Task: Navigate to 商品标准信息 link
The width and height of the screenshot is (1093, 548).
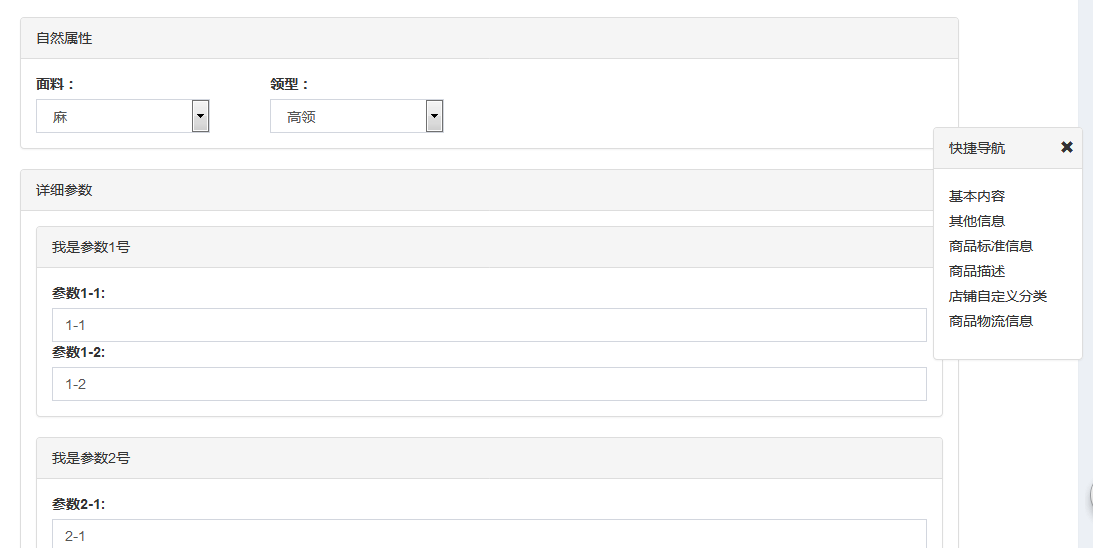Action: 991,246
